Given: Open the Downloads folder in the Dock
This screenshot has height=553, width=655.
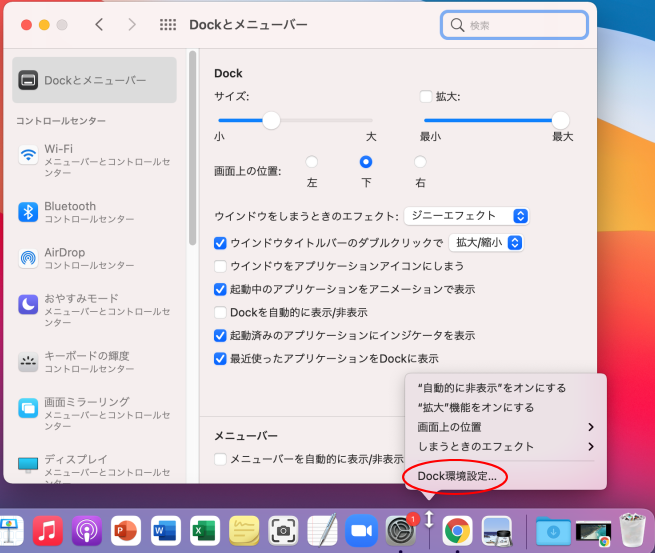Looking at the screenshot, I should click(x=553, y=531).
